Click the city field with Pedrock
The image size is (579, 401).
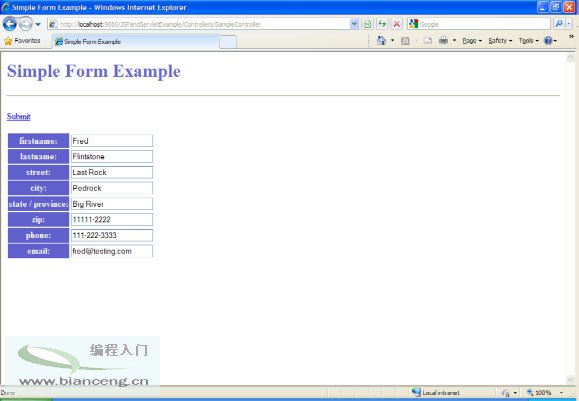[x=112, y=188]
